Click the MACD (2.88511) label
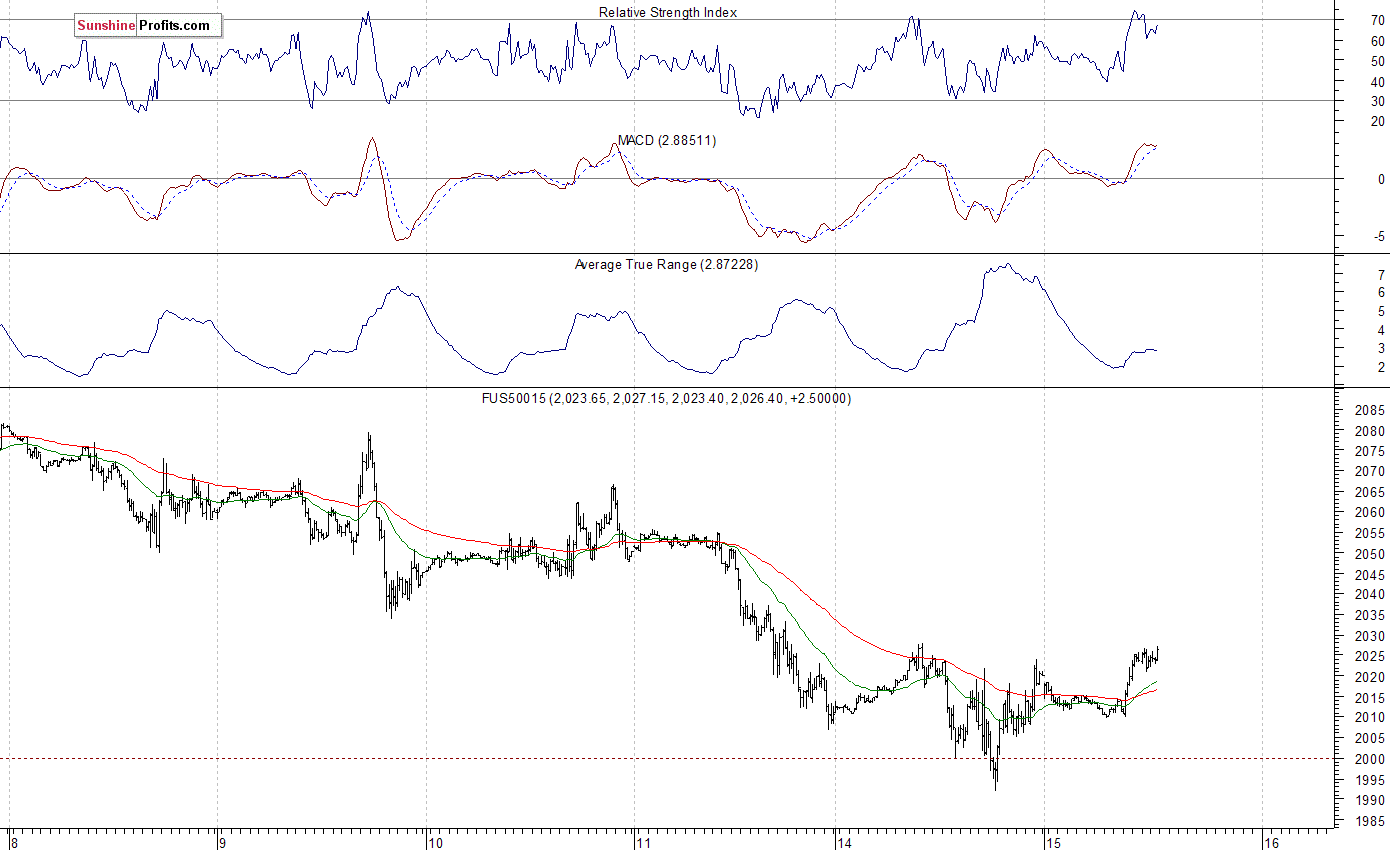 tap(667, 141)
